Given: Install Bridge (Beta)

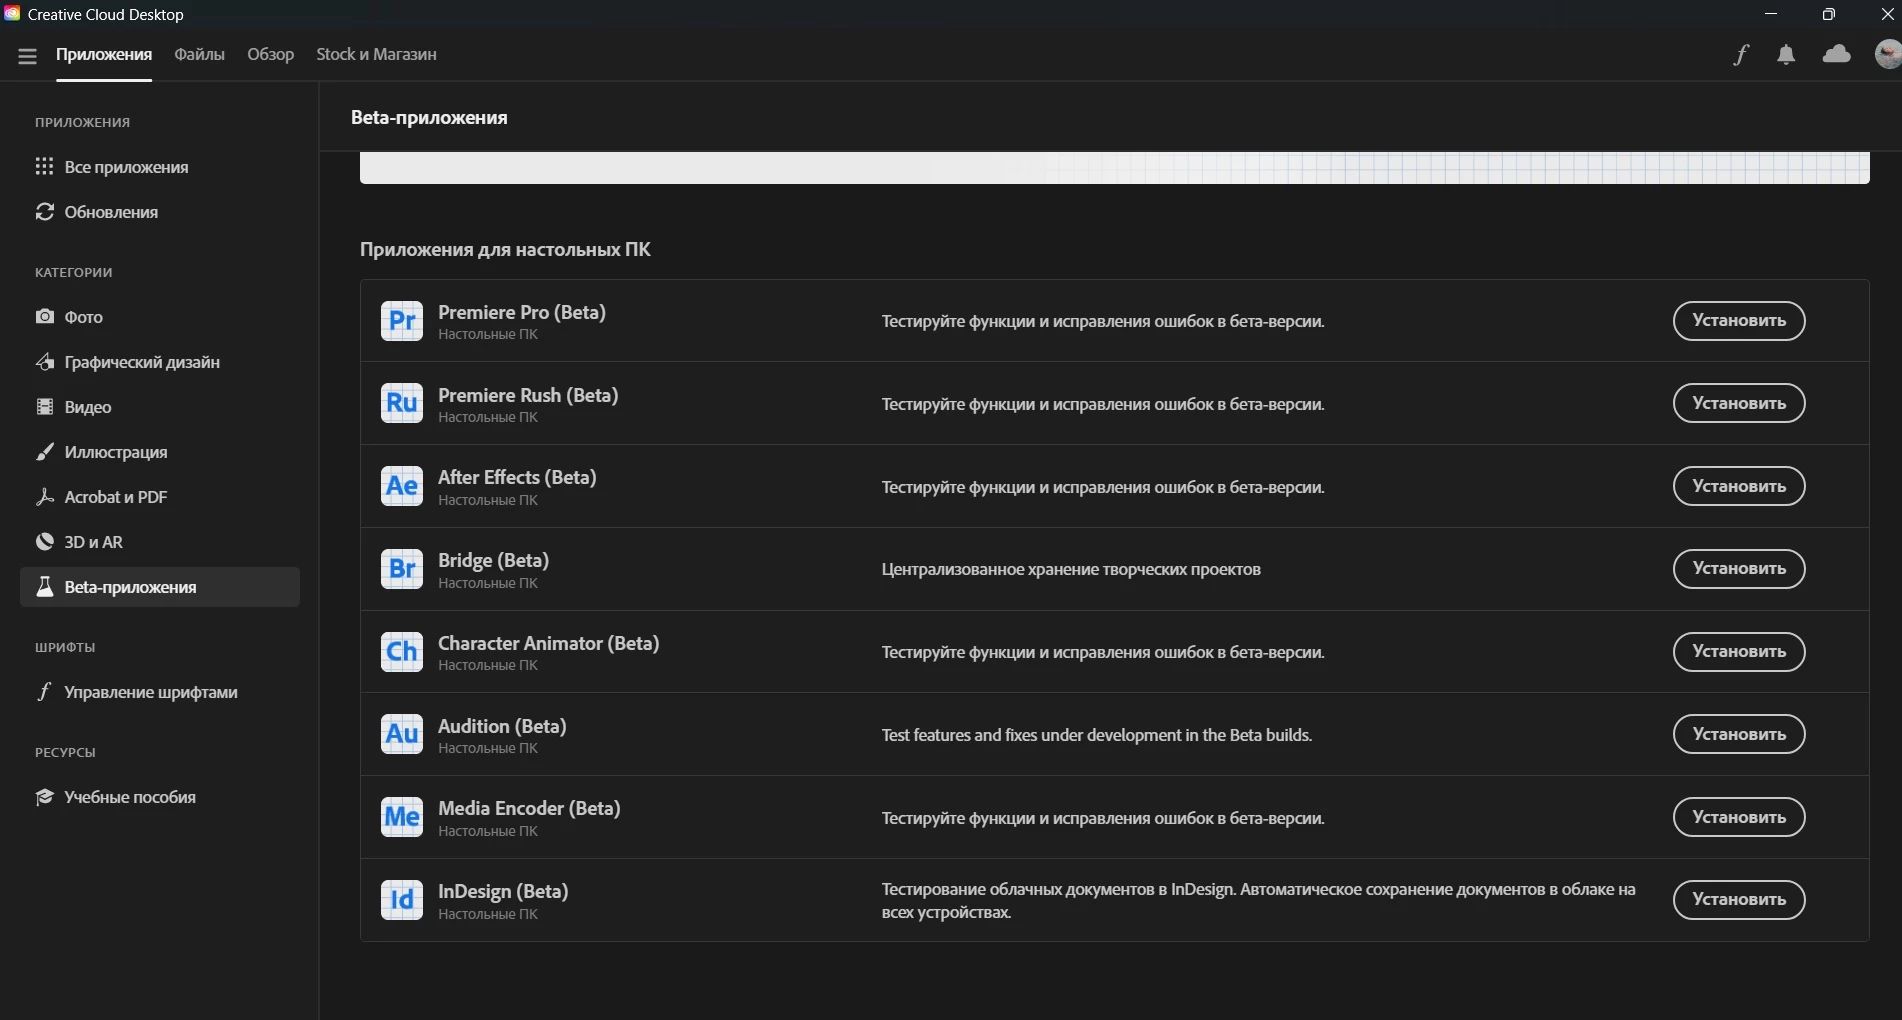Looking at the screenshot, I should click(x=1739, y=569).
